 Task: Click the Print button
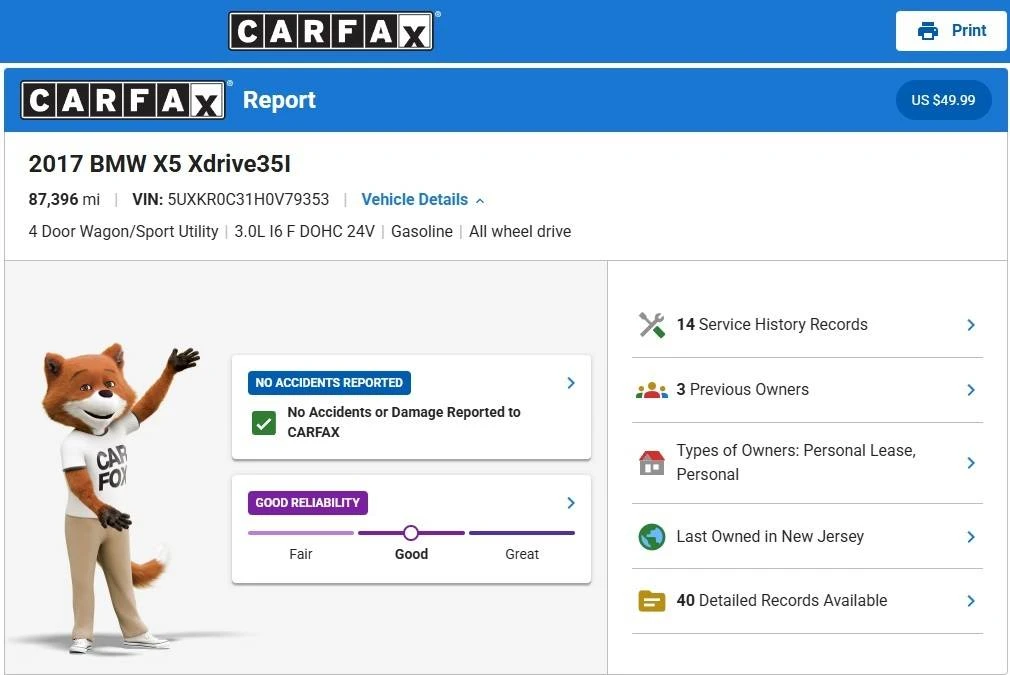point(951,30)
